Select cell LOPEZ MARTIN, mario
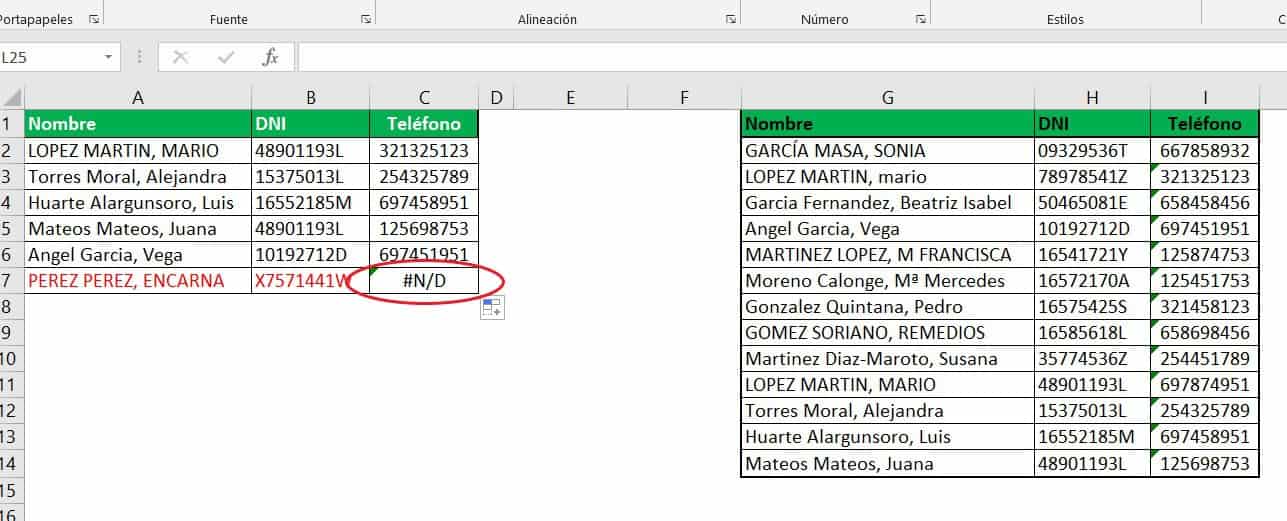Image resolution: width=1287 pixels, height=521 pixels. point(888,177)
